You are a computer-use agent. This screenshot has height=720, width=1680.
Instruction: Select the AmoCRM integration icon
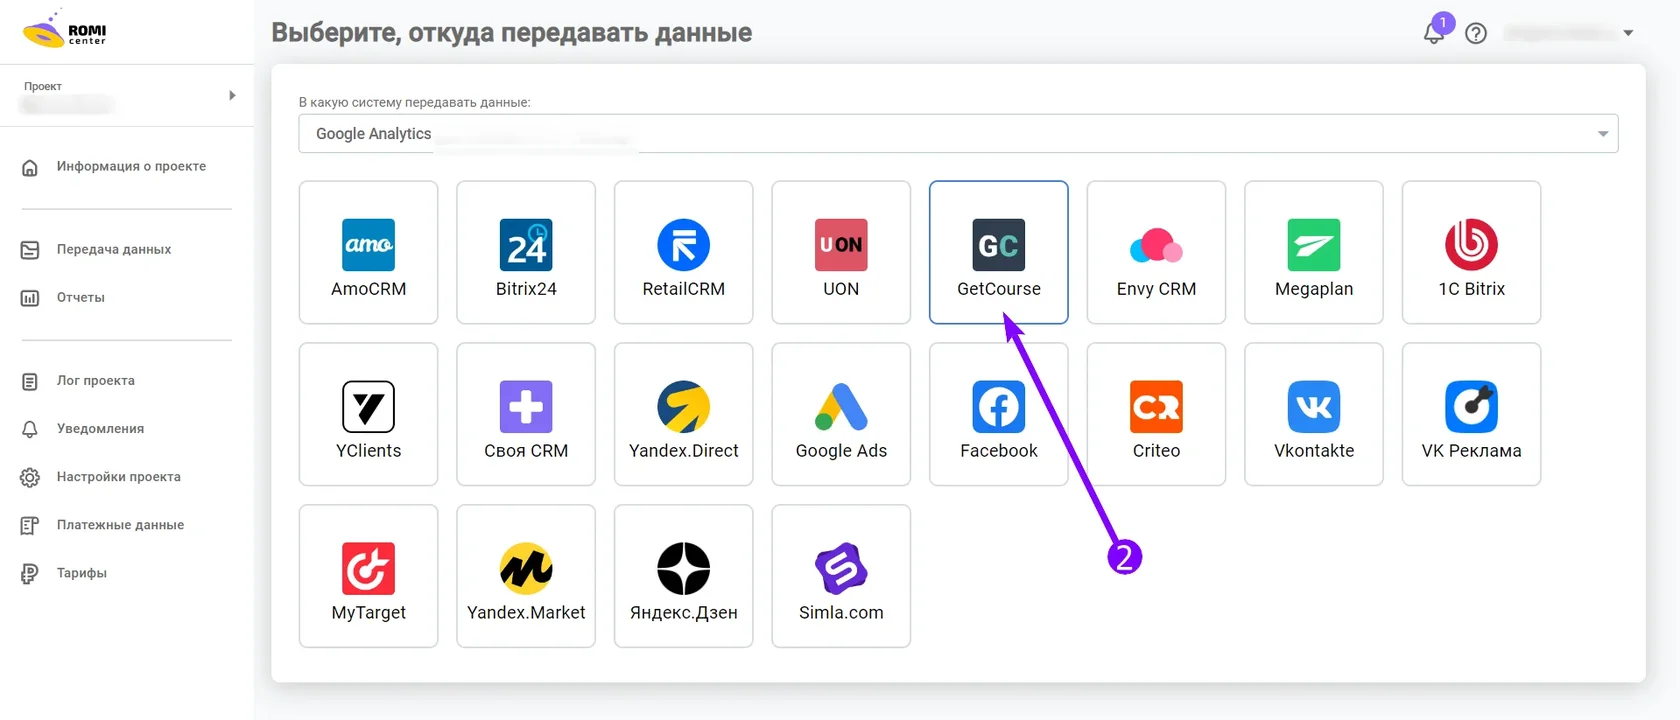pos(368,245)
